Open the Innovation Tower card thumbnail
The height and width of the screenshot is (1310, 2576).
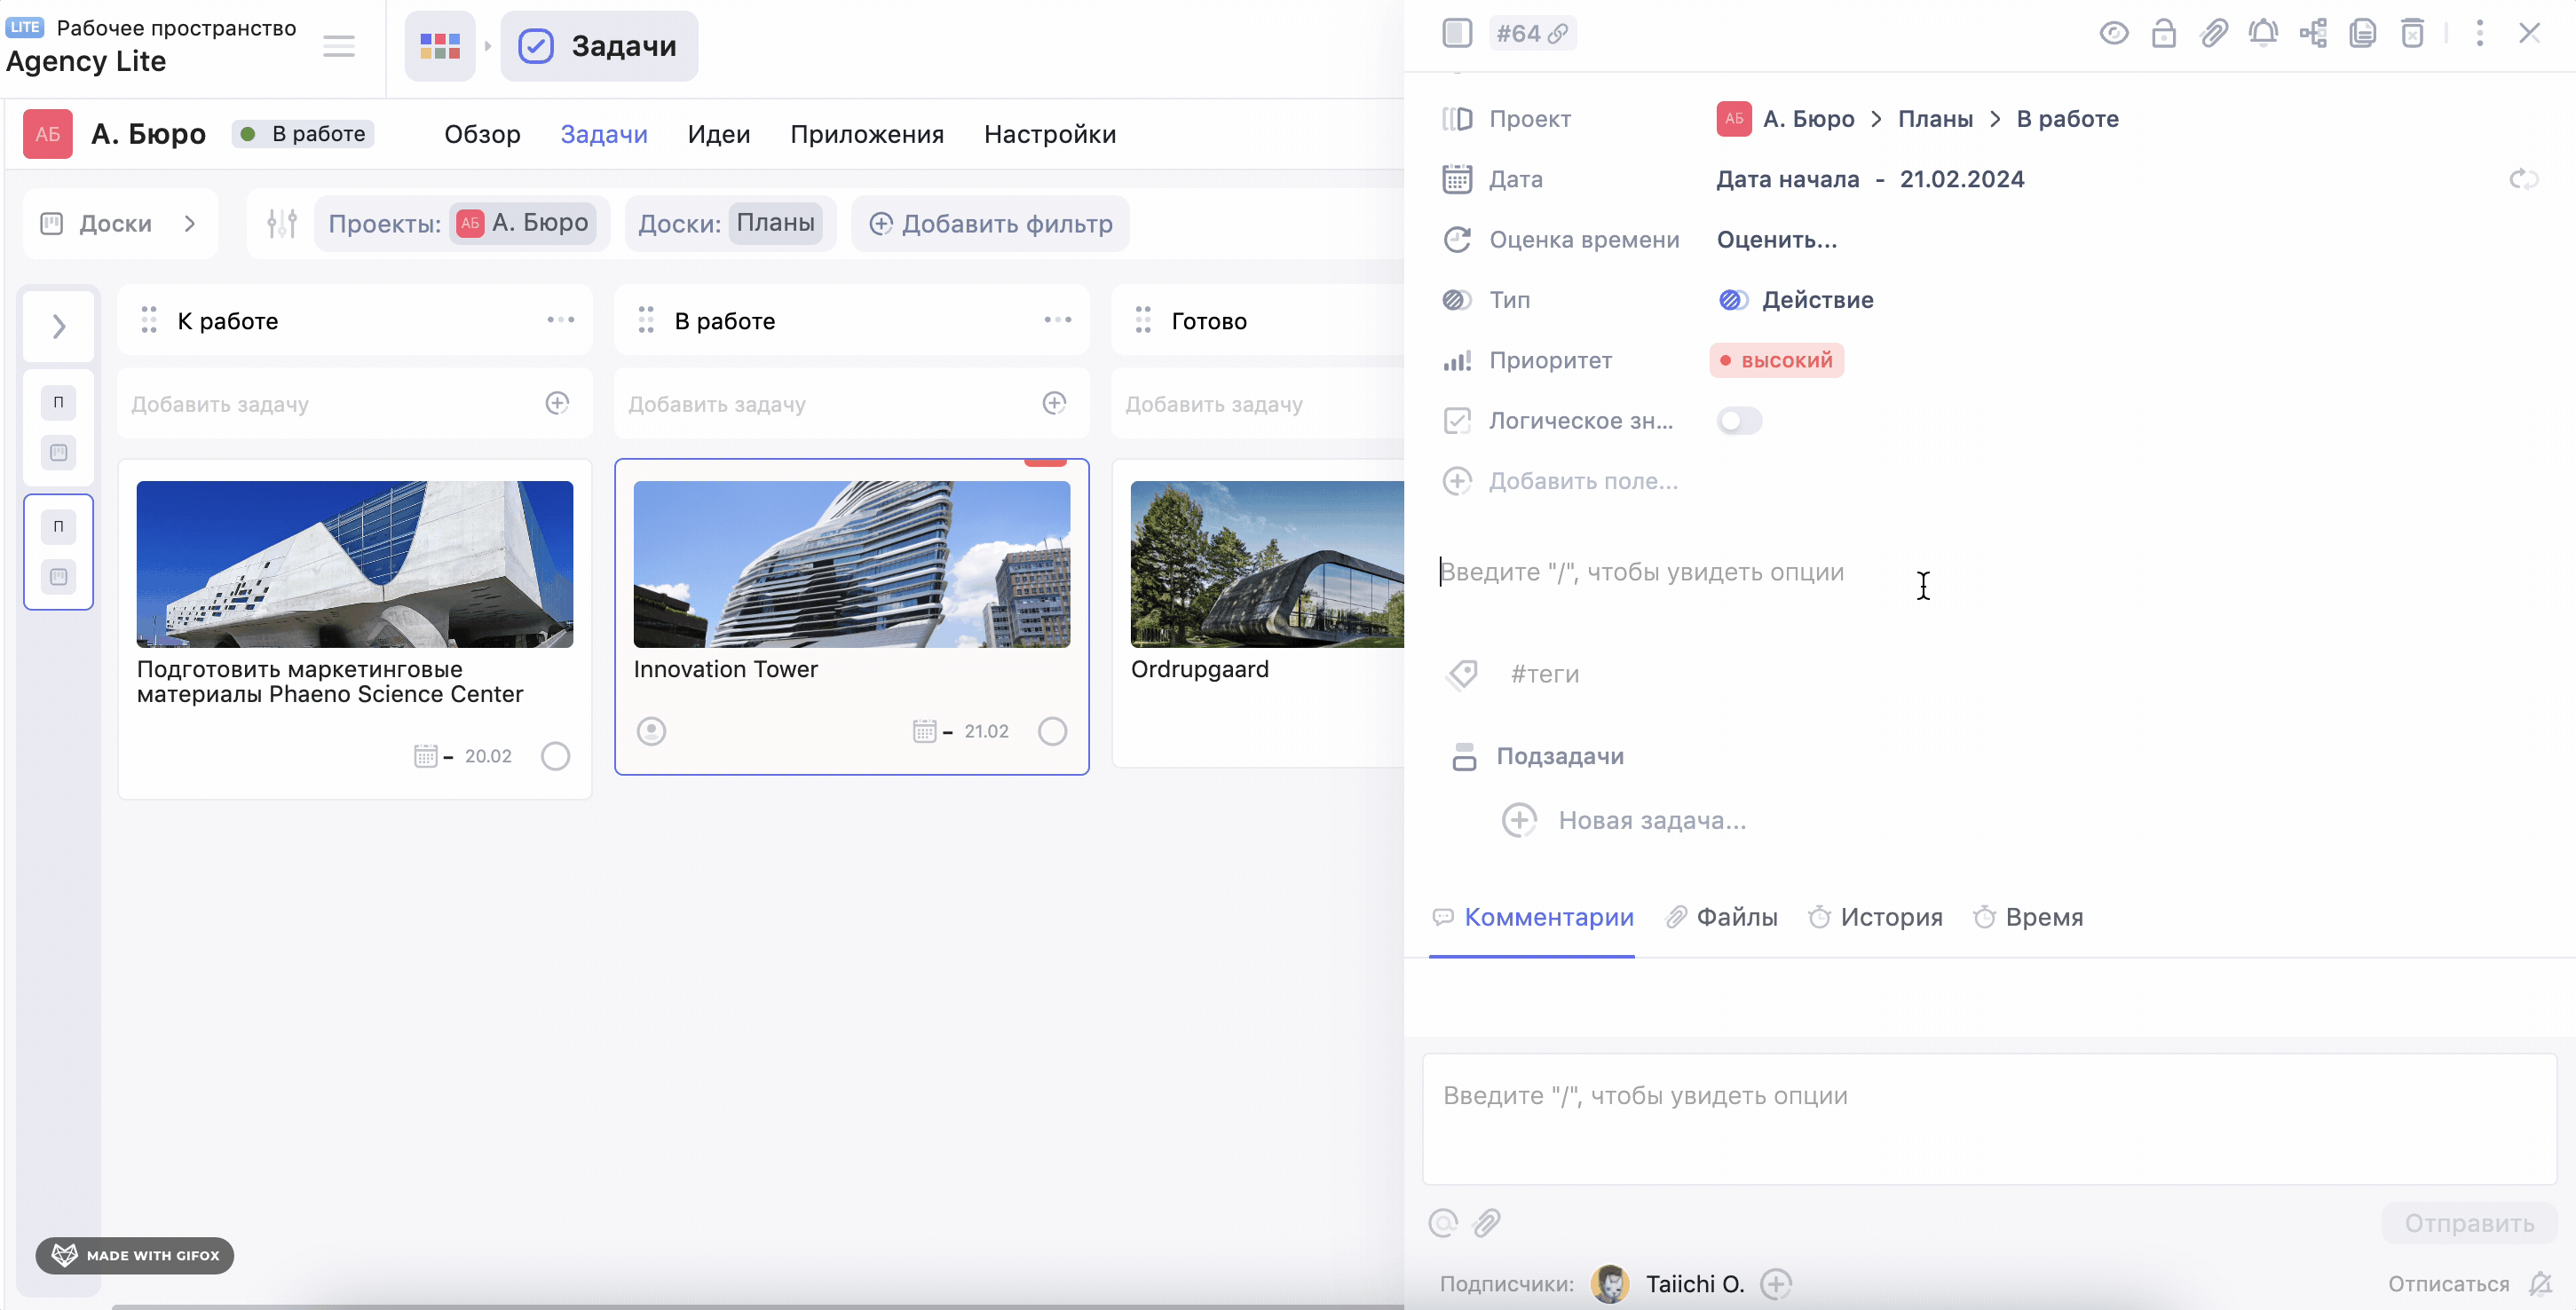tap(852, 564)
